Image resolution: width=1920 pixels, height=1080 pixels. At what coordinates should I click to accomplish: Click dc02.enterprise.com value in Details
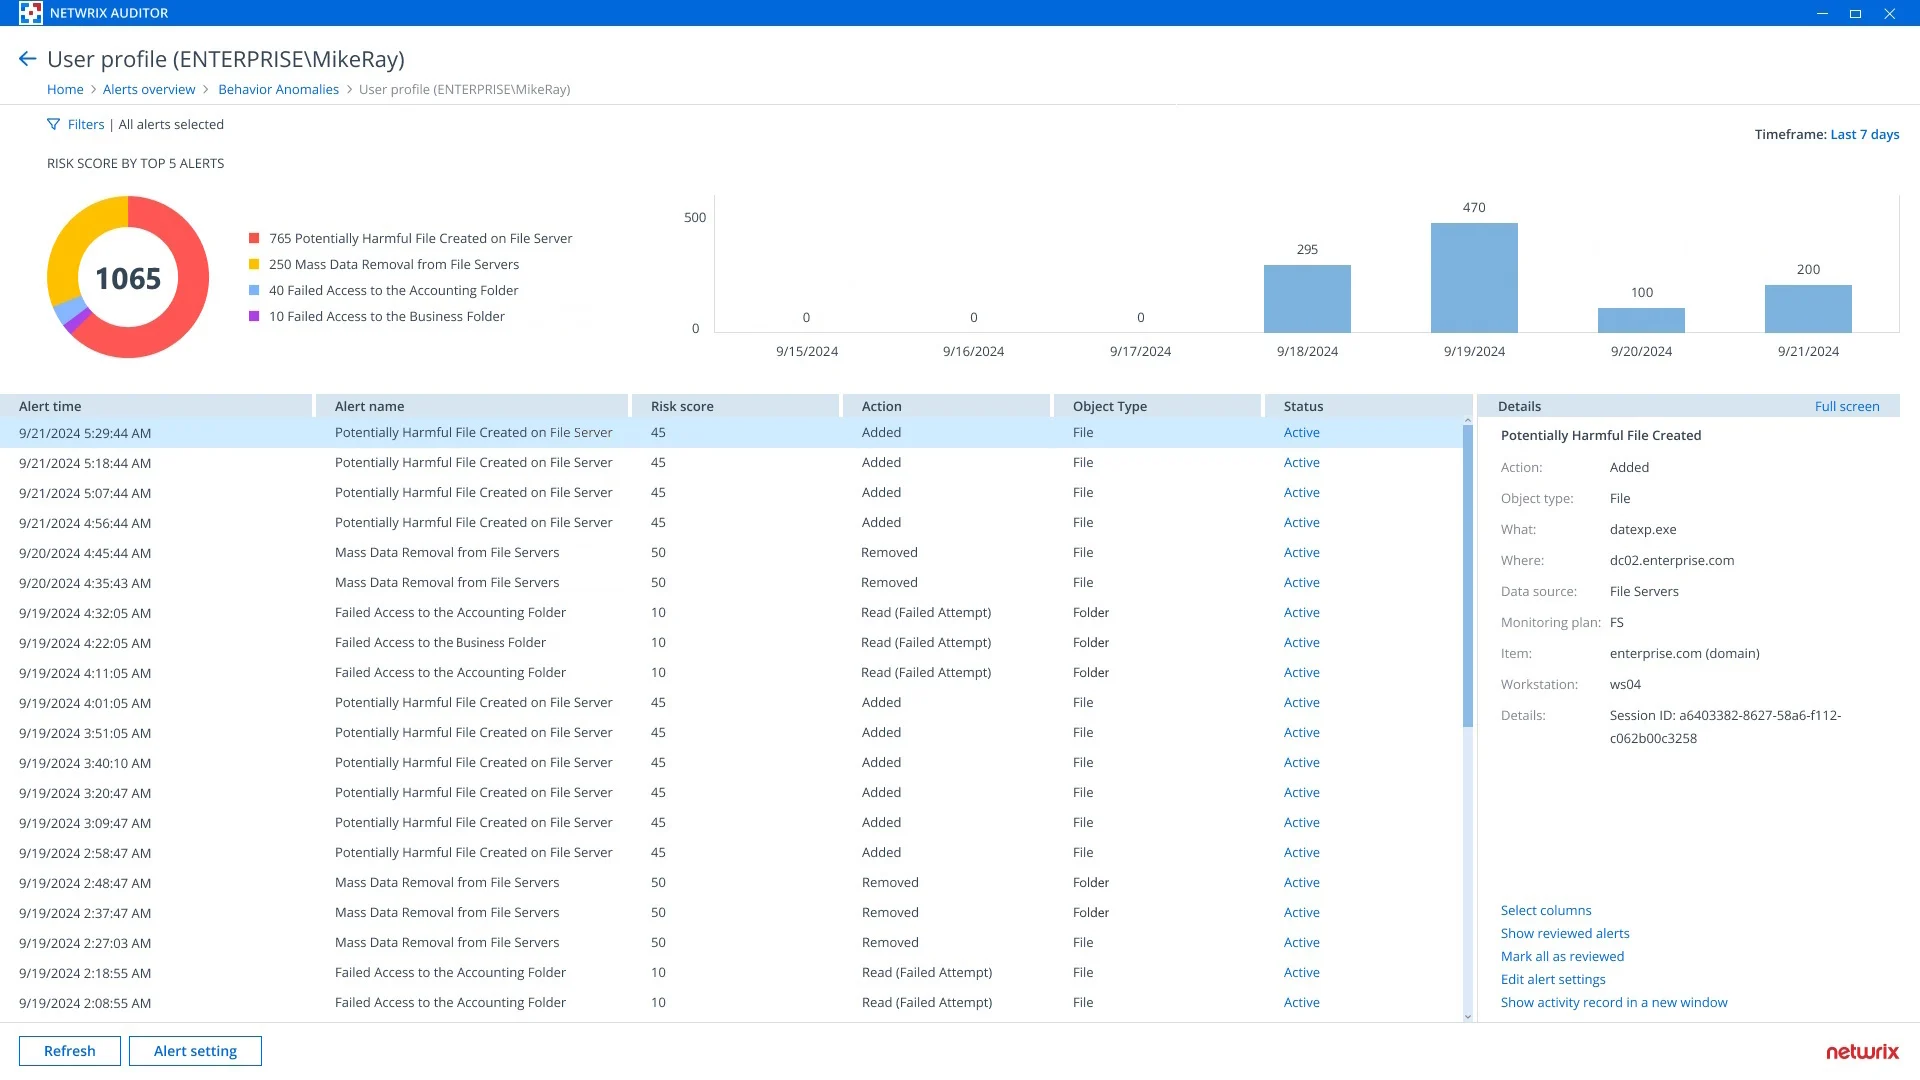(1672, 561)
